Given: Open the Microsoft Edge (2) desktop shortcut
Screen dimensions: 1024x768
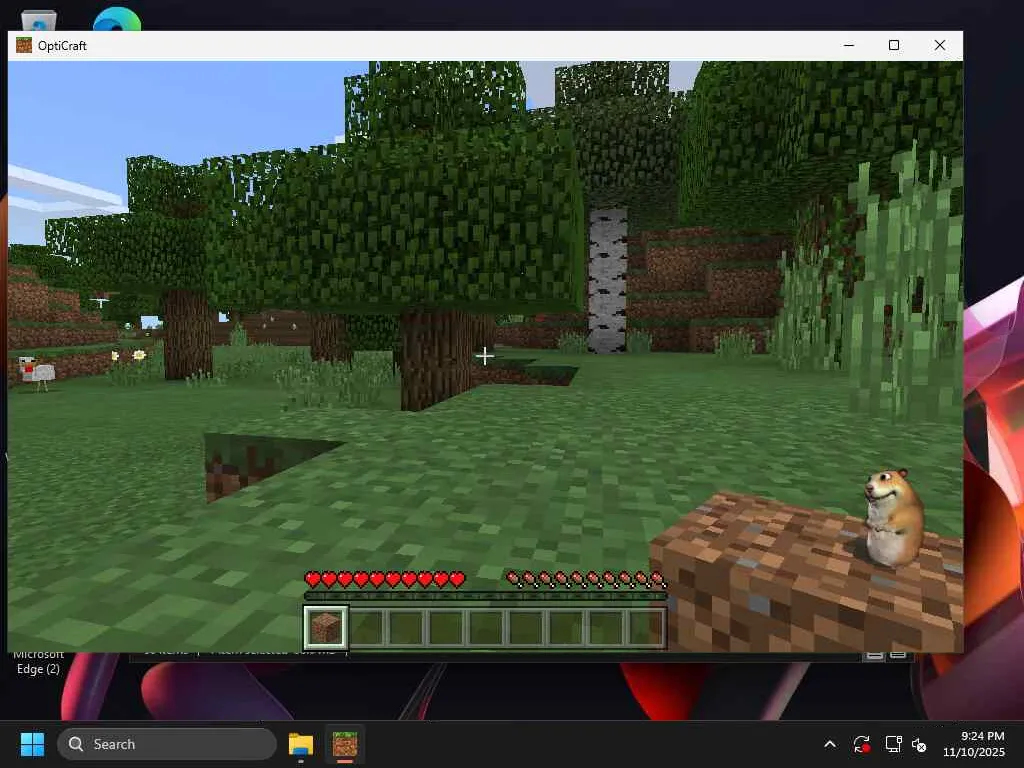Looking at the screenshot, I should point(38,662).
